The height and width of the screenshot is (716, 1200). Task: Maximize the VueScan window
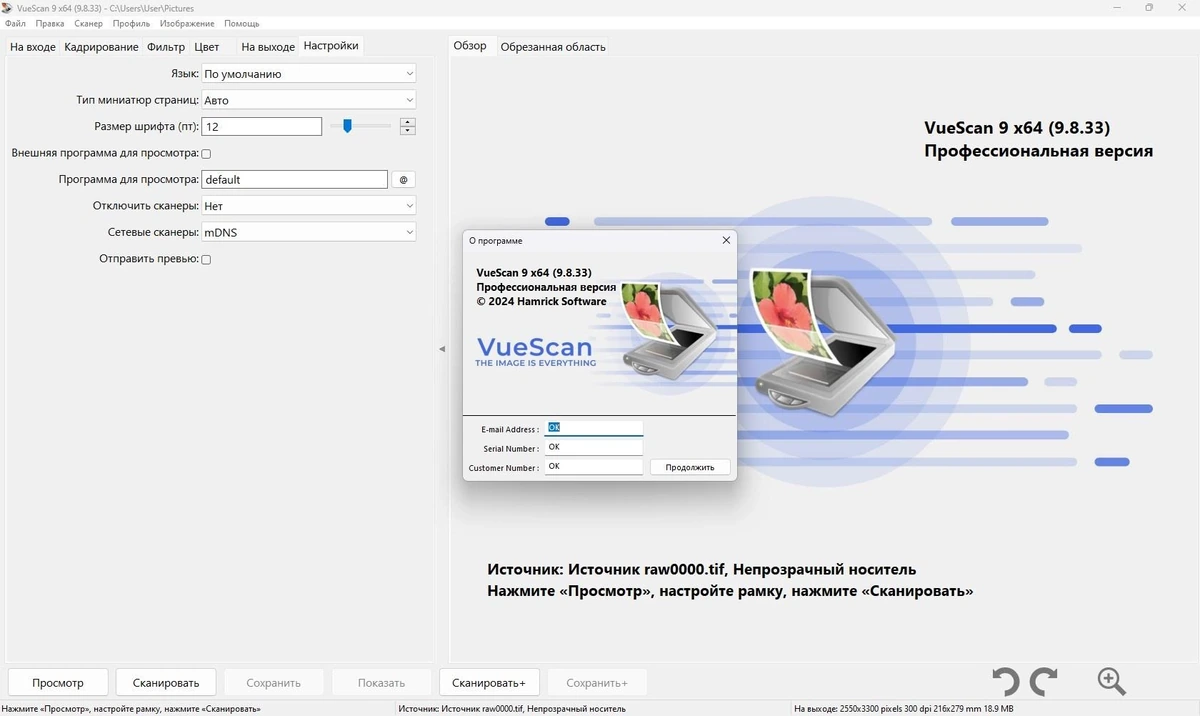click(x=1149, y=8)
